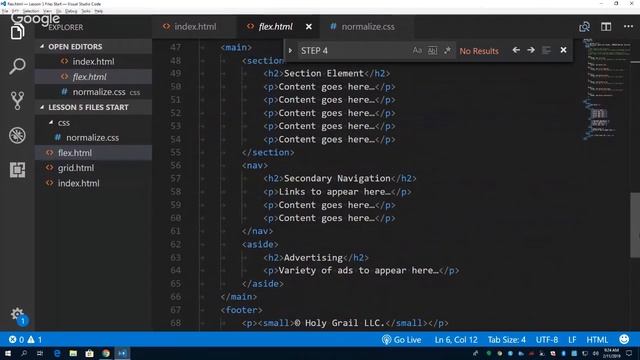640x360 pixels.
Task: Click Ln 6, Col 12 position indicator
Action: click(x=456, y=340)
